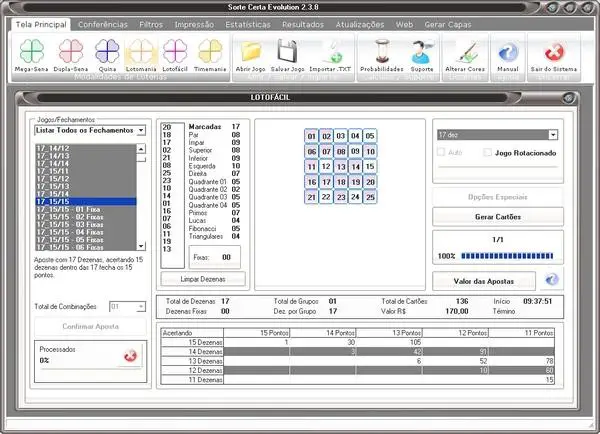600x434 pixels.
Task: Select the Quina lottery icon
Action: pos(107,51)
